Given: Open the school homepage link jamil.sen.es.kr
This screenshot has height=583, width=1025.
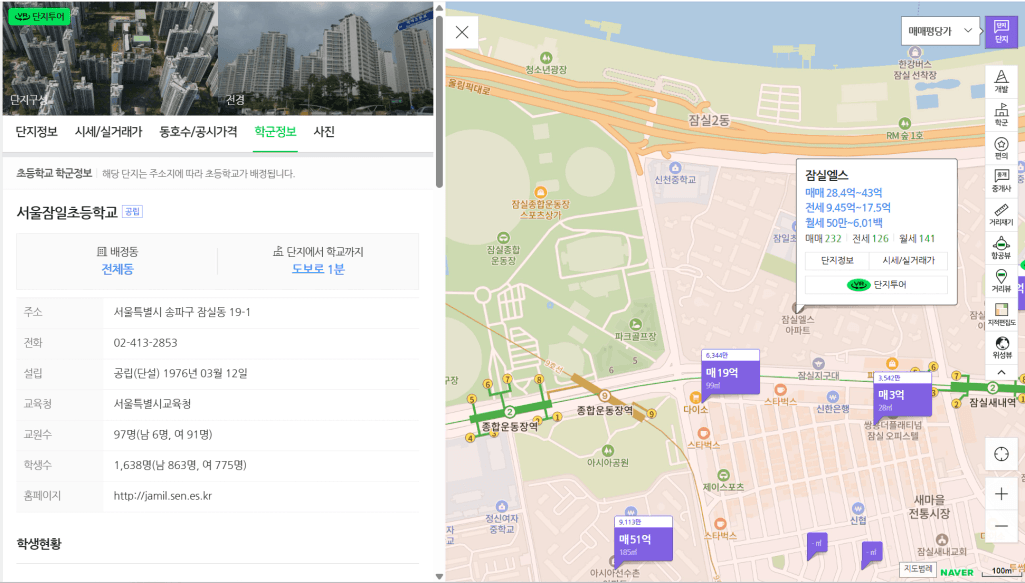Looking at the screenshot, I should tap(163, 495).
